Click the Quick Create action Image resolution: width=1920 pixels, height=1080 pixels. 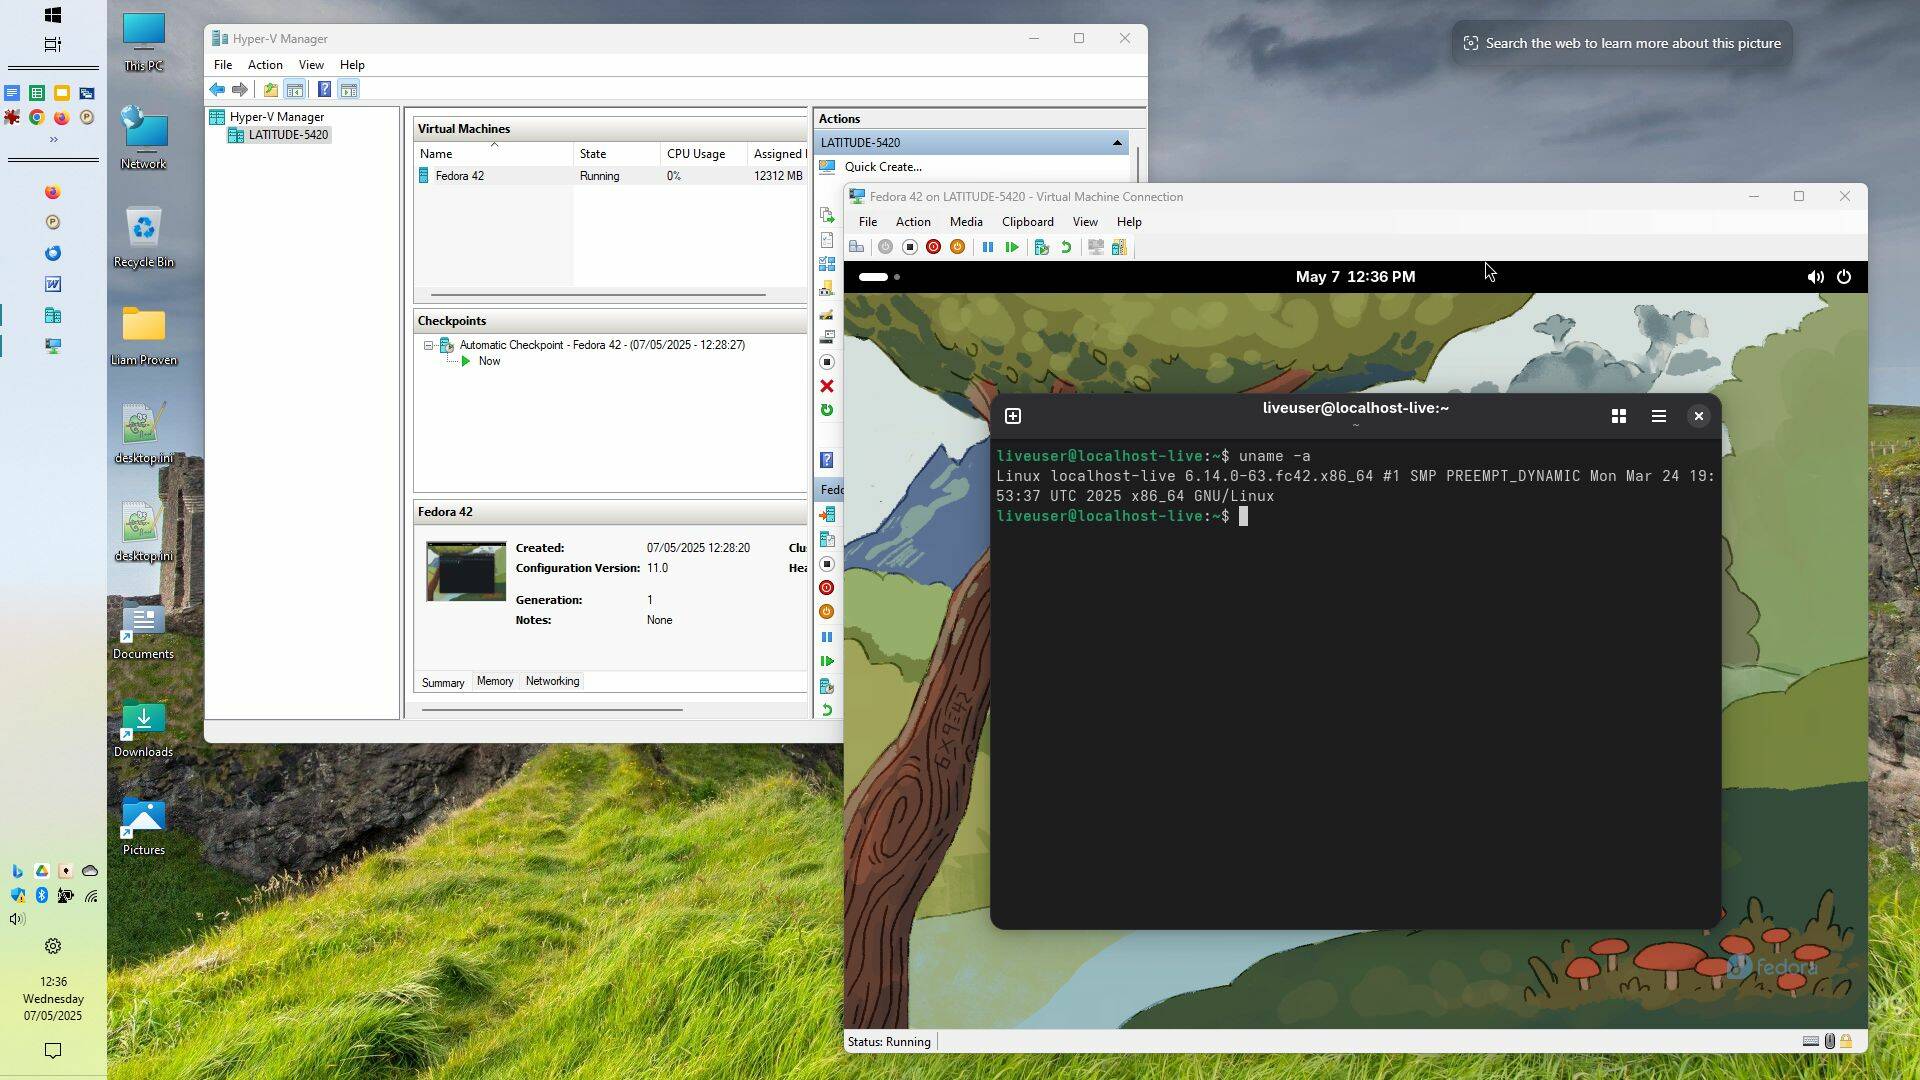(883, 166)
